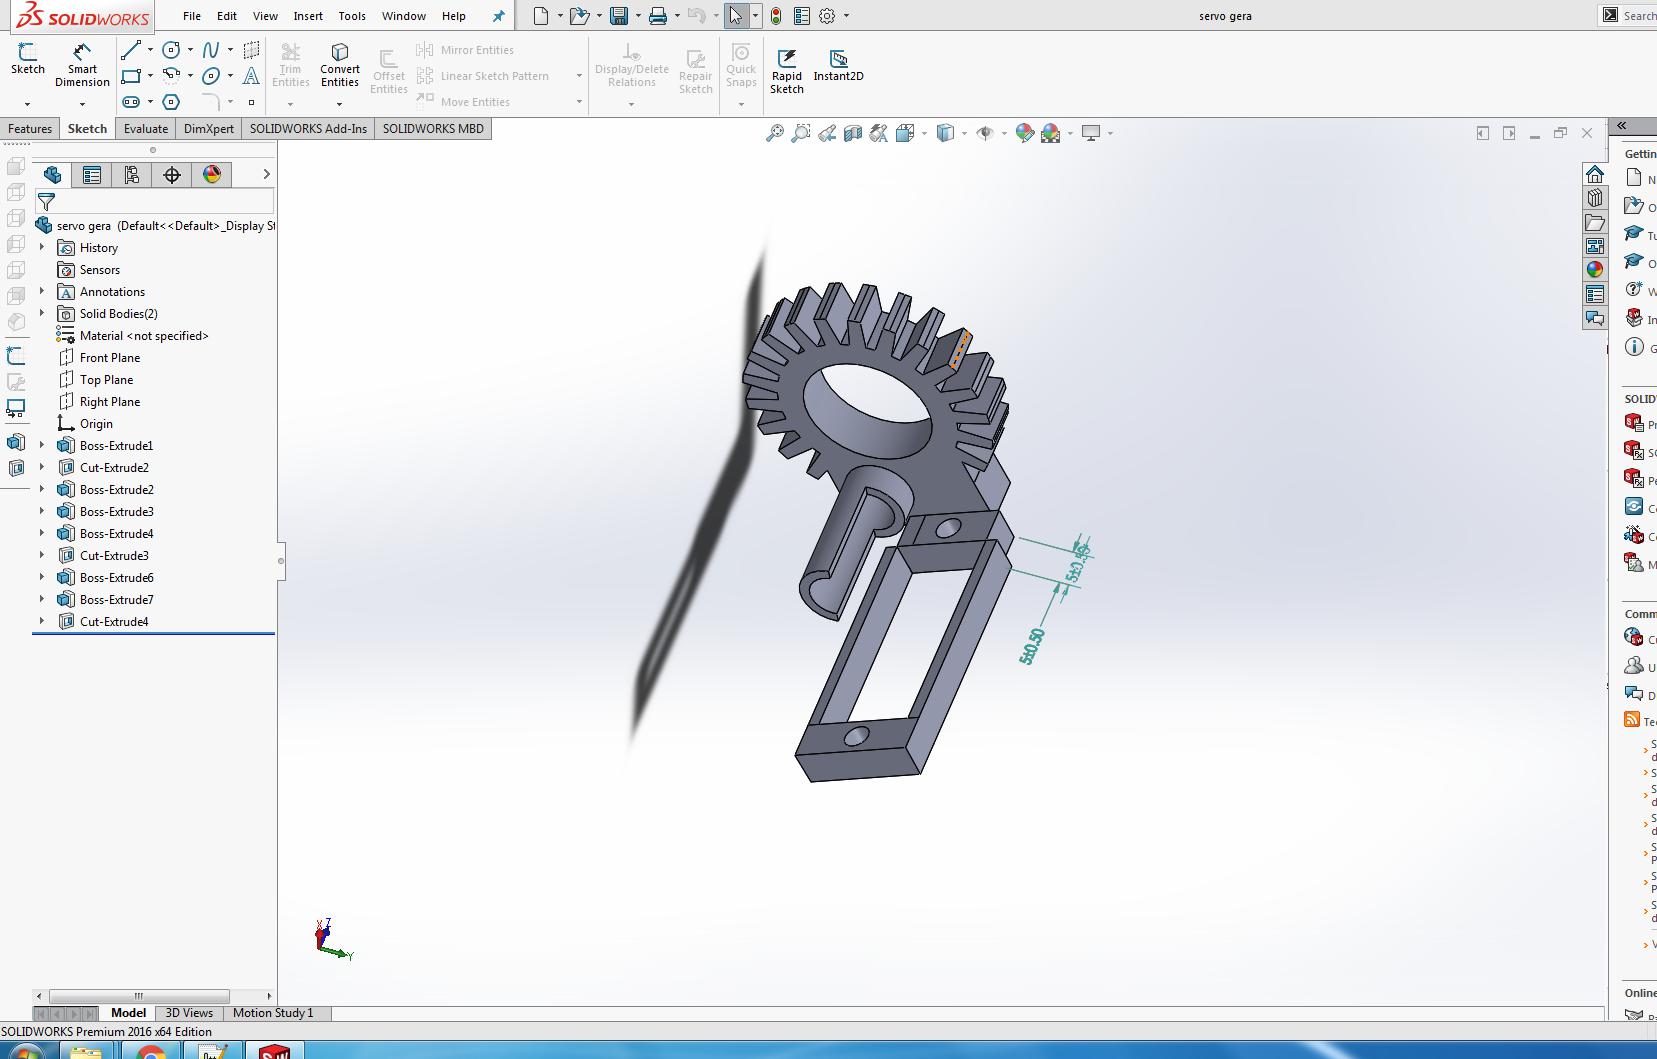
Task: Open Chrome from the taskbar
Action: pyautogui.click(x=152, y=1052)
